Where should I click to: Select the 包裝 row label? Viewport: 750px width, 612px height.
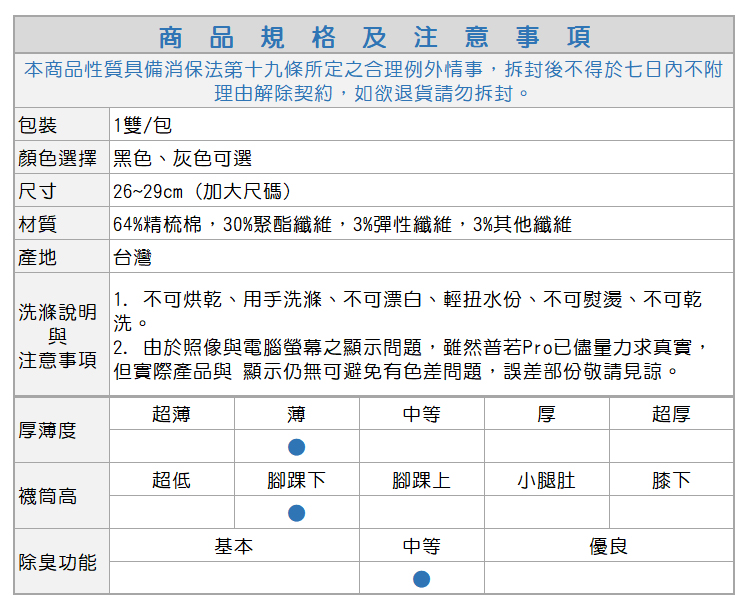[x=38, y=125]
